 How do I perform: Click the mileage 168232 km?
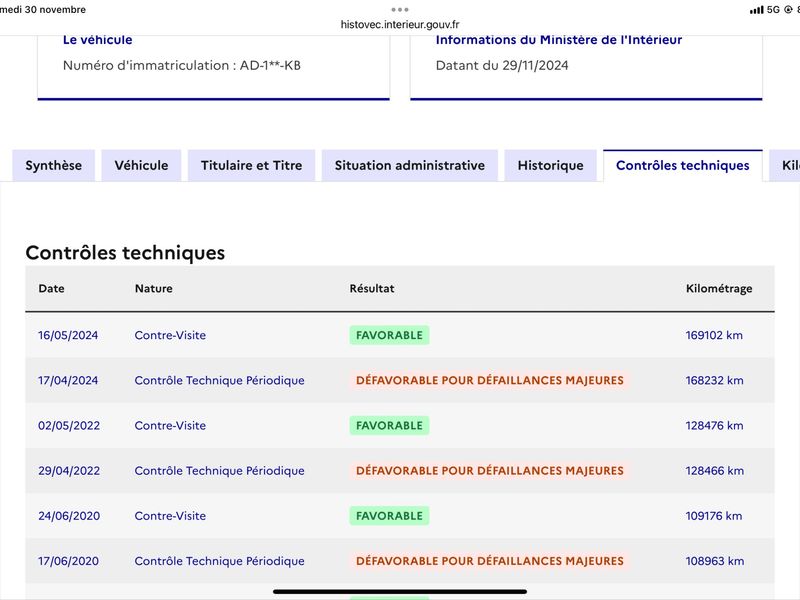pos(714,380)
